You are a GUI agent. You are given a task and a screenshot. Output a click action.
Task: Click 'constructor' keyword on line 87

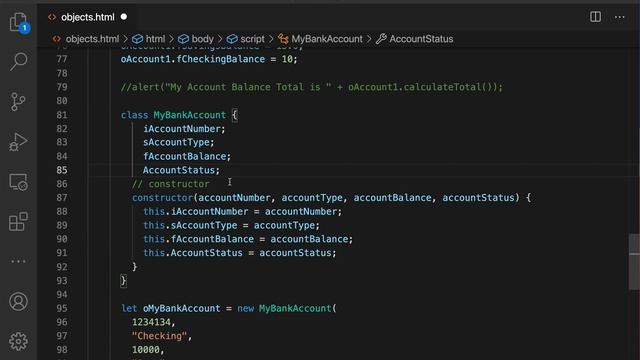tap(162, 198)
